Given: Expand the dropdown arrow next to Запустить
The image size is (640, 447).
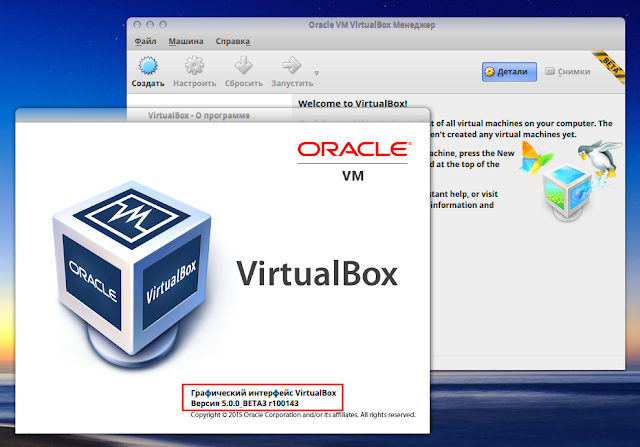Looking at the screenshot, I should (316, 73).
